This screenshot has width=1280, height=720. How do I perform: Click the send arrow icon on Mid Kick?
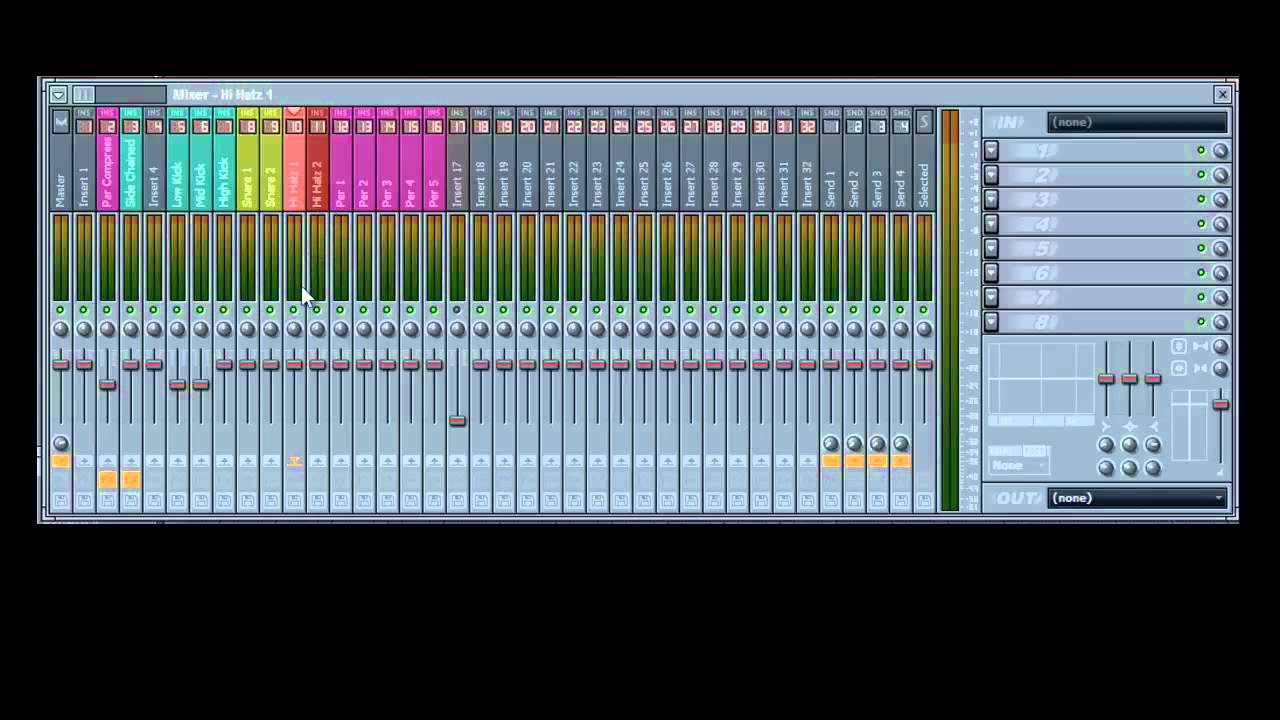pos(201,461)
